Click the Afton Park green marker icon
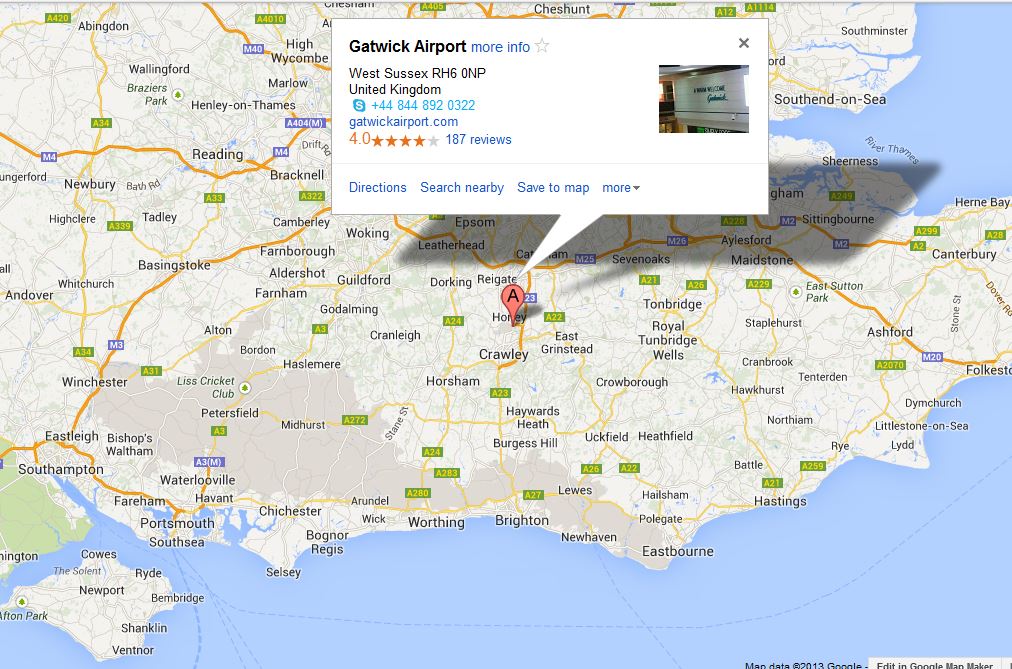This screenshot has height=669, width=1012. (x=21, y=601)
